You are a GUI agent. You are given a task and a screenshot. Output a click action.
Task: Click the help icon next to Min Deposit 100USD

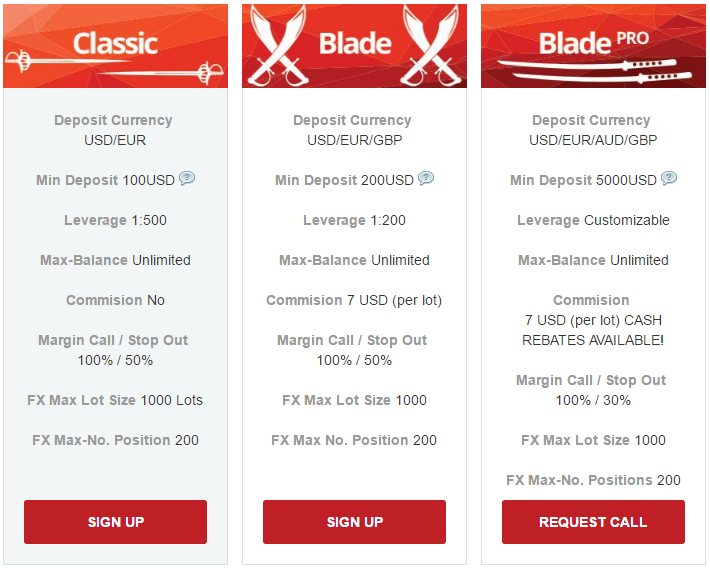187,178
